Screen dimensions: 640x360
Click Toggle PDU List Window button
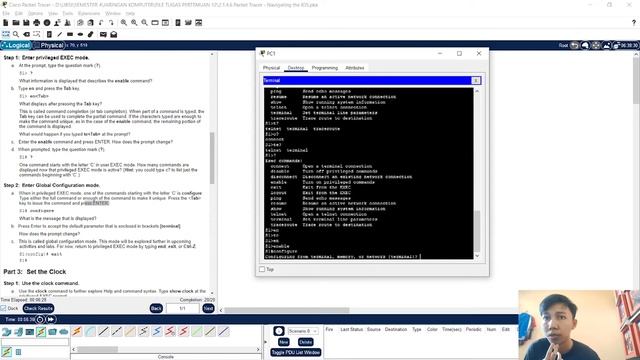(296, 352)
